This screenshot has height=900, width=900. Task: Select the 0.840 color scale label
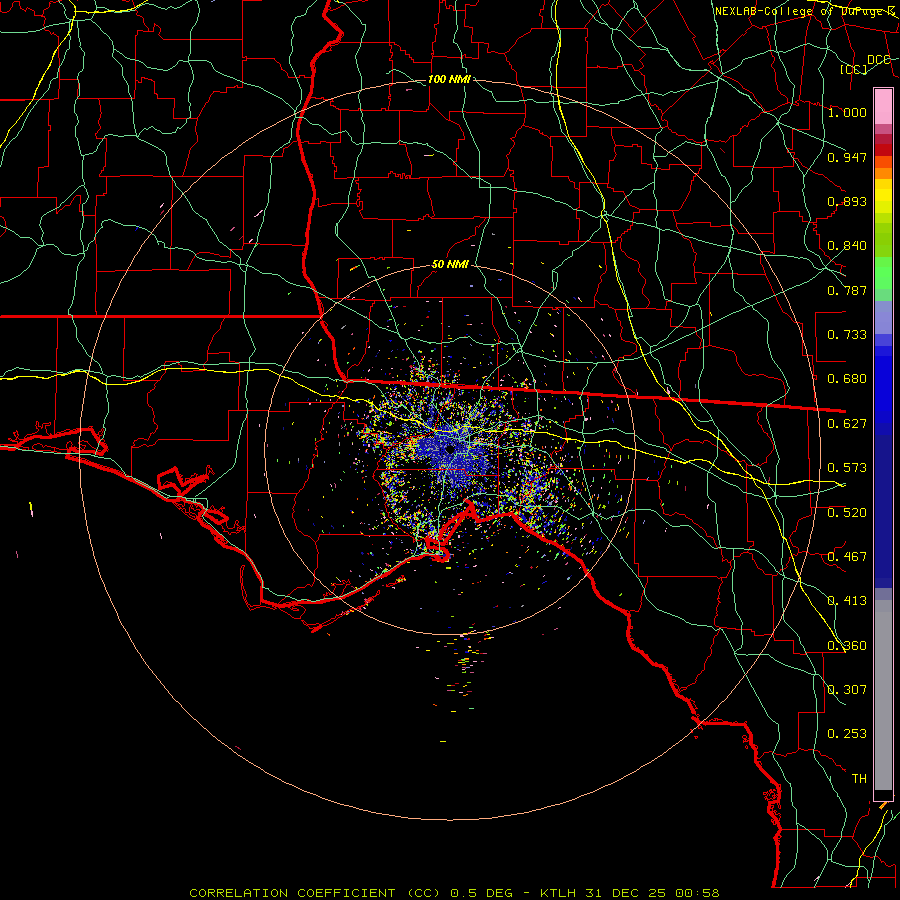pyautogui.click(x=847, y=246)
